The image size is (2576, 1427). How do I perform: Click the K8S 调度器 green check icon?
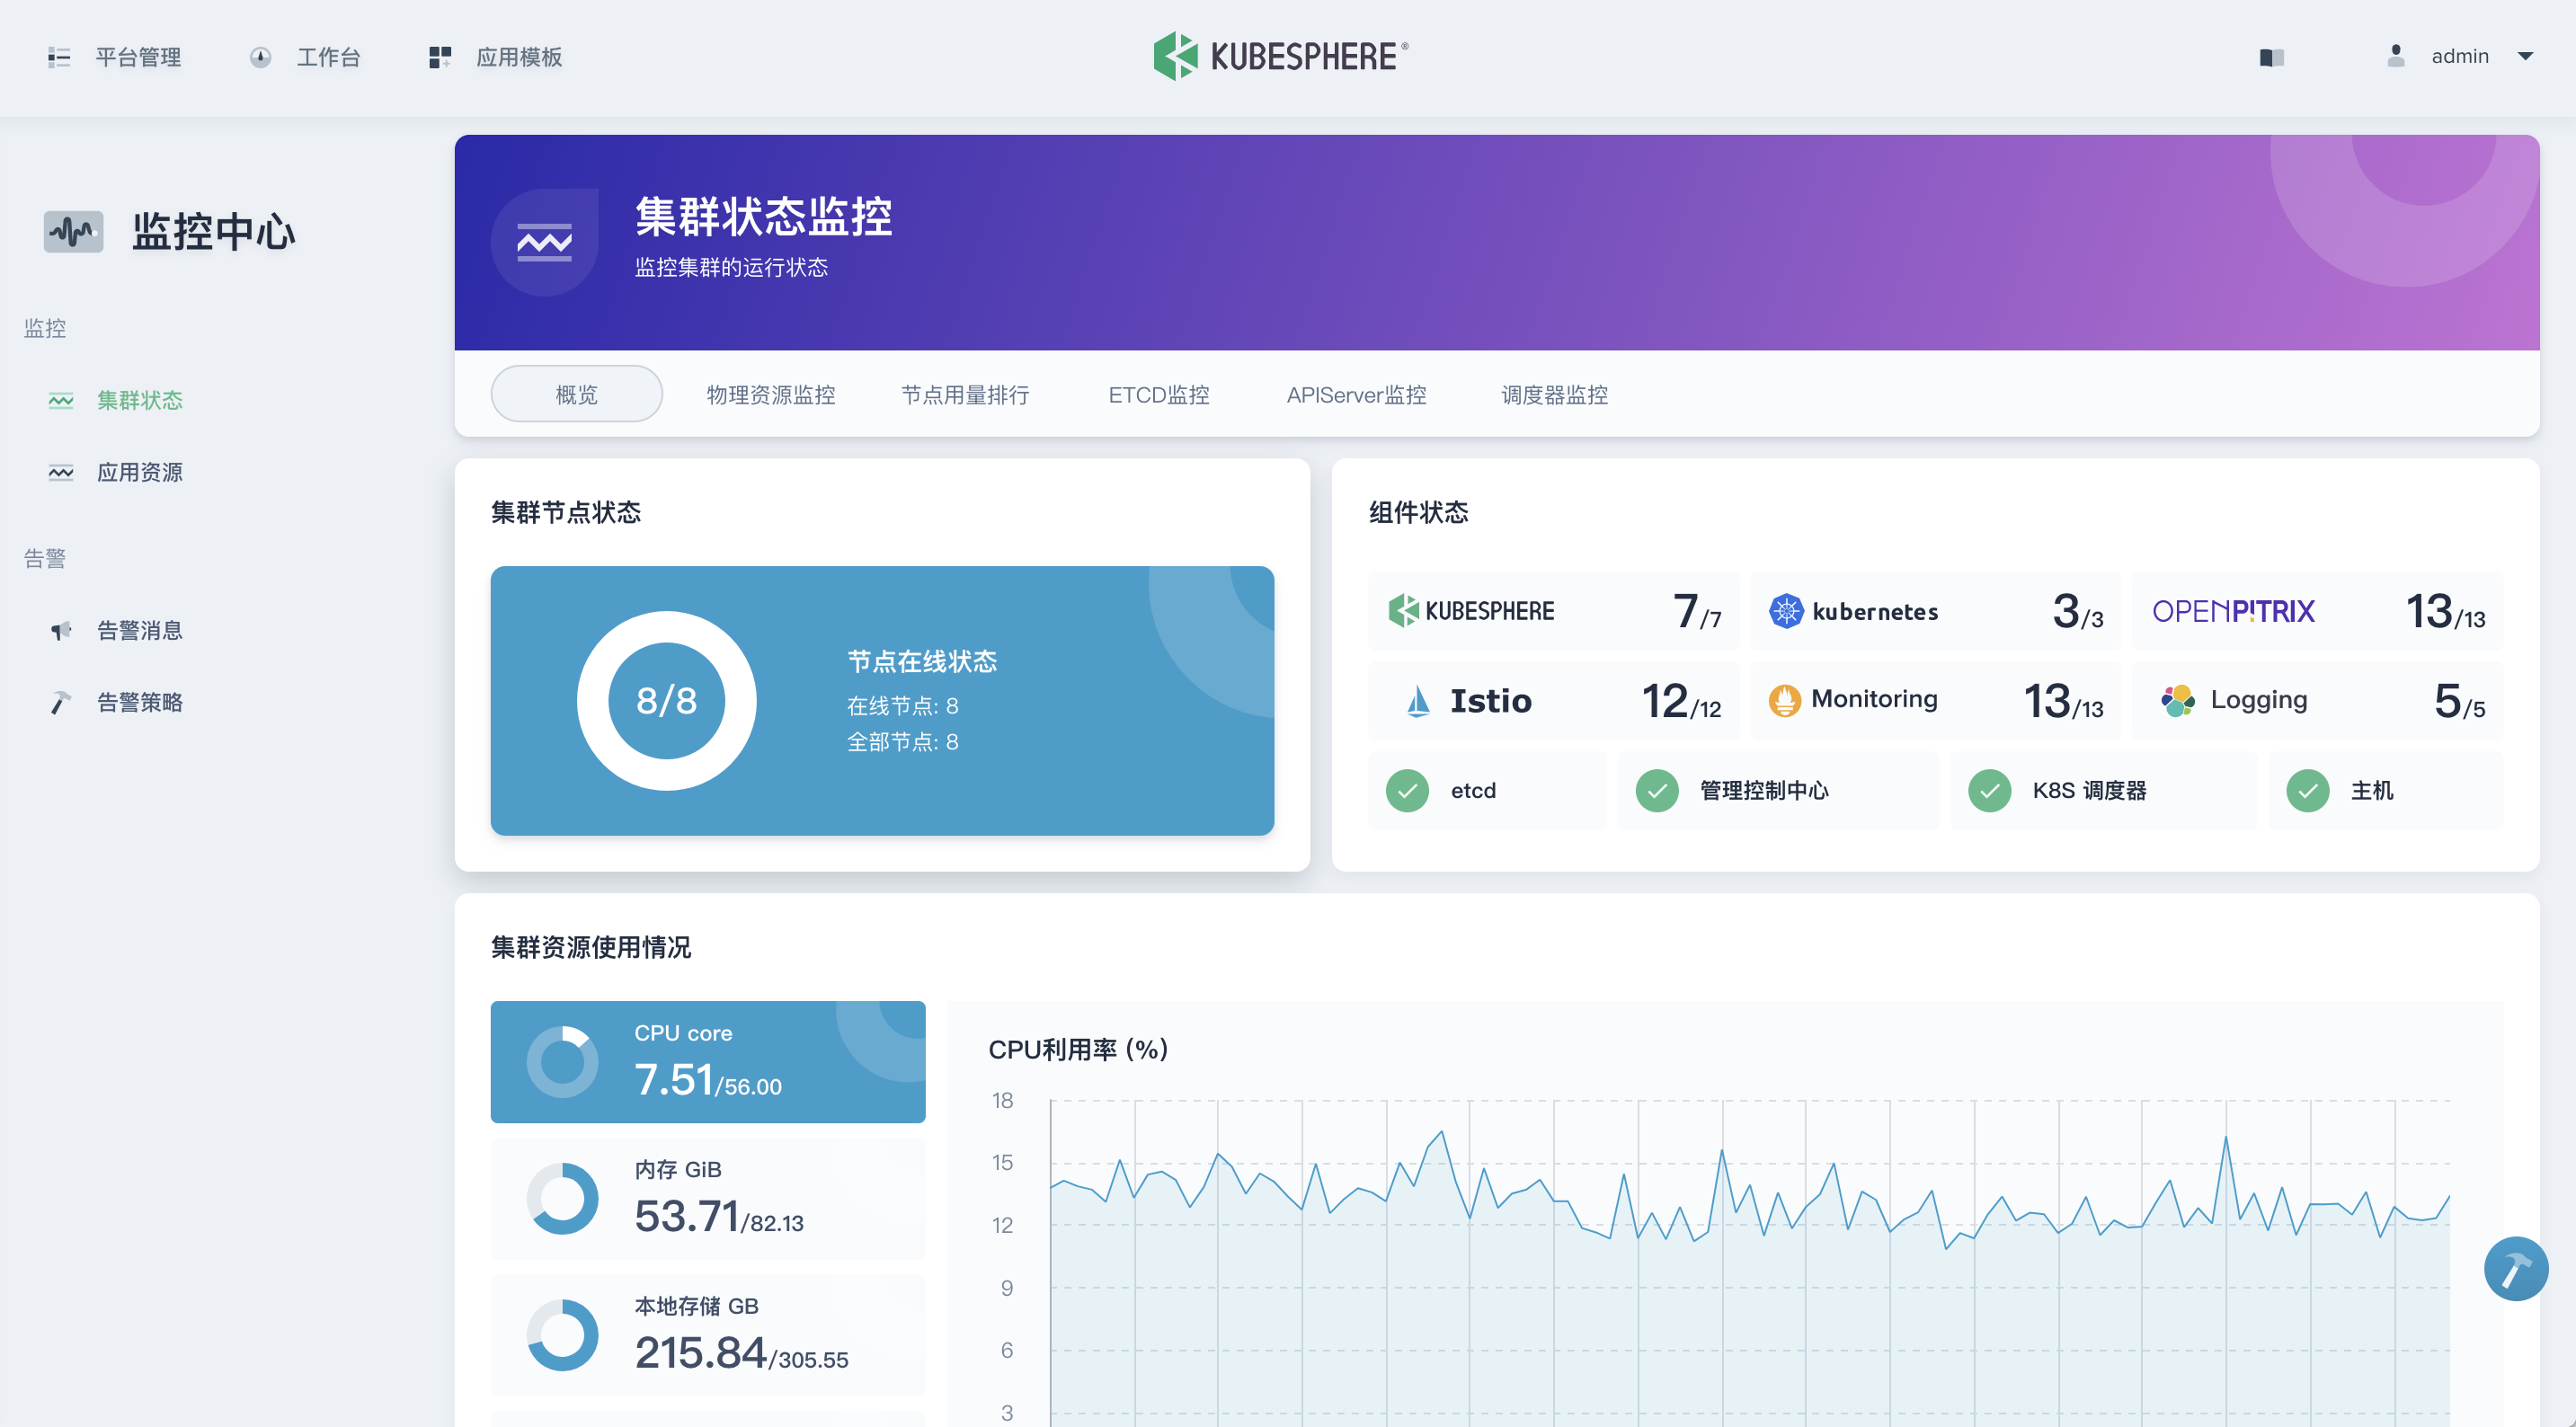1989,791
